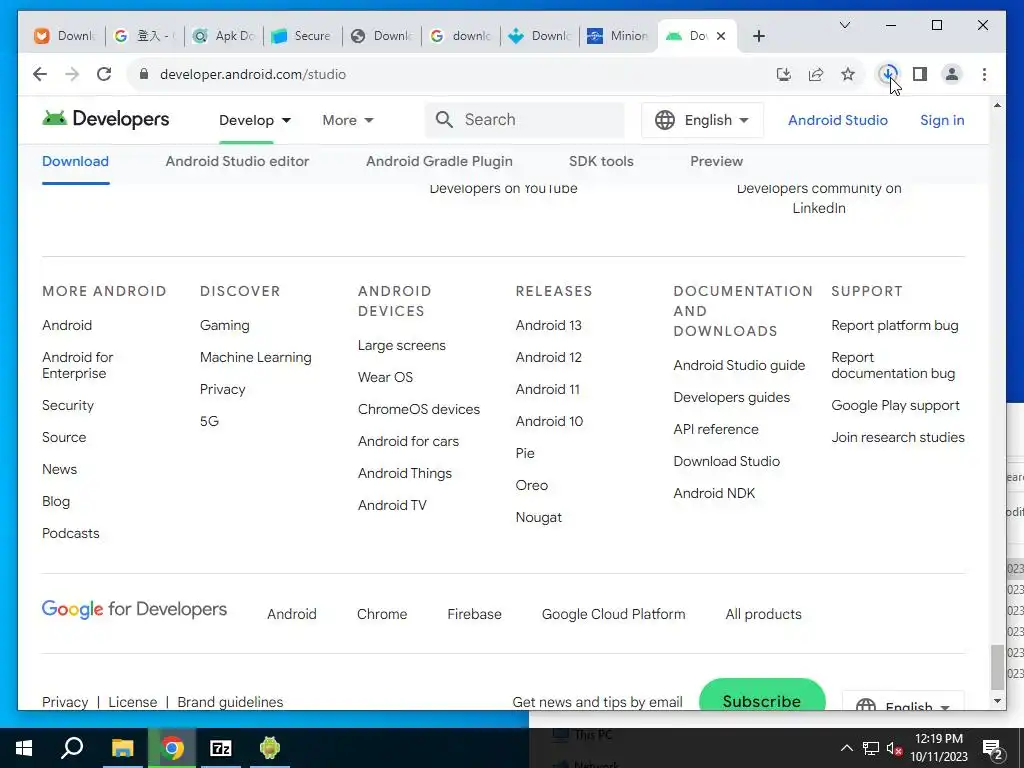Reload the page with refresh icon
This screenshot has height=768, width=1024.
pos(104,74)
